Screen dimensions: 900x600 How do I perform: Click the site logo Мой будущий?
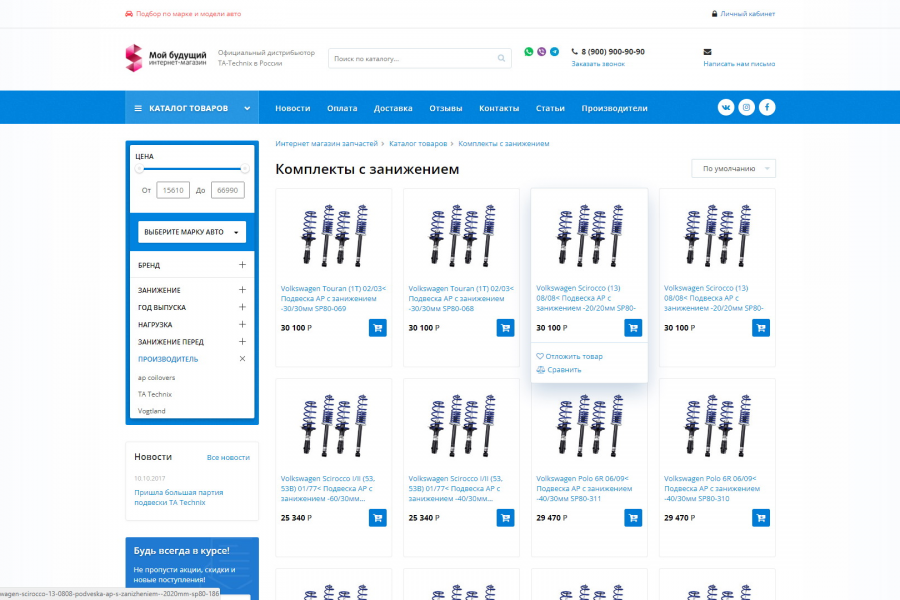point(166,58)
